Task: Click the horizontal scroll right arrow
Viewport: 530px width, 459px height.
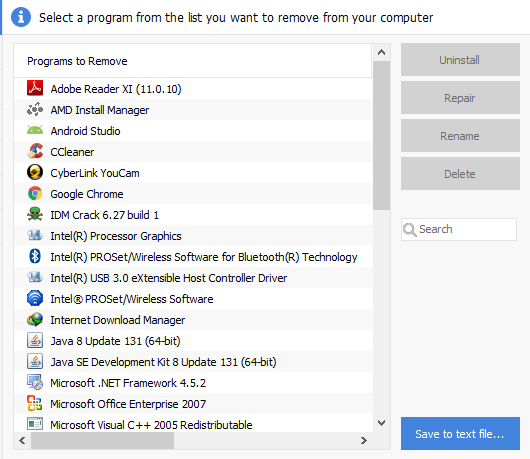Action: tap(364, 440)
